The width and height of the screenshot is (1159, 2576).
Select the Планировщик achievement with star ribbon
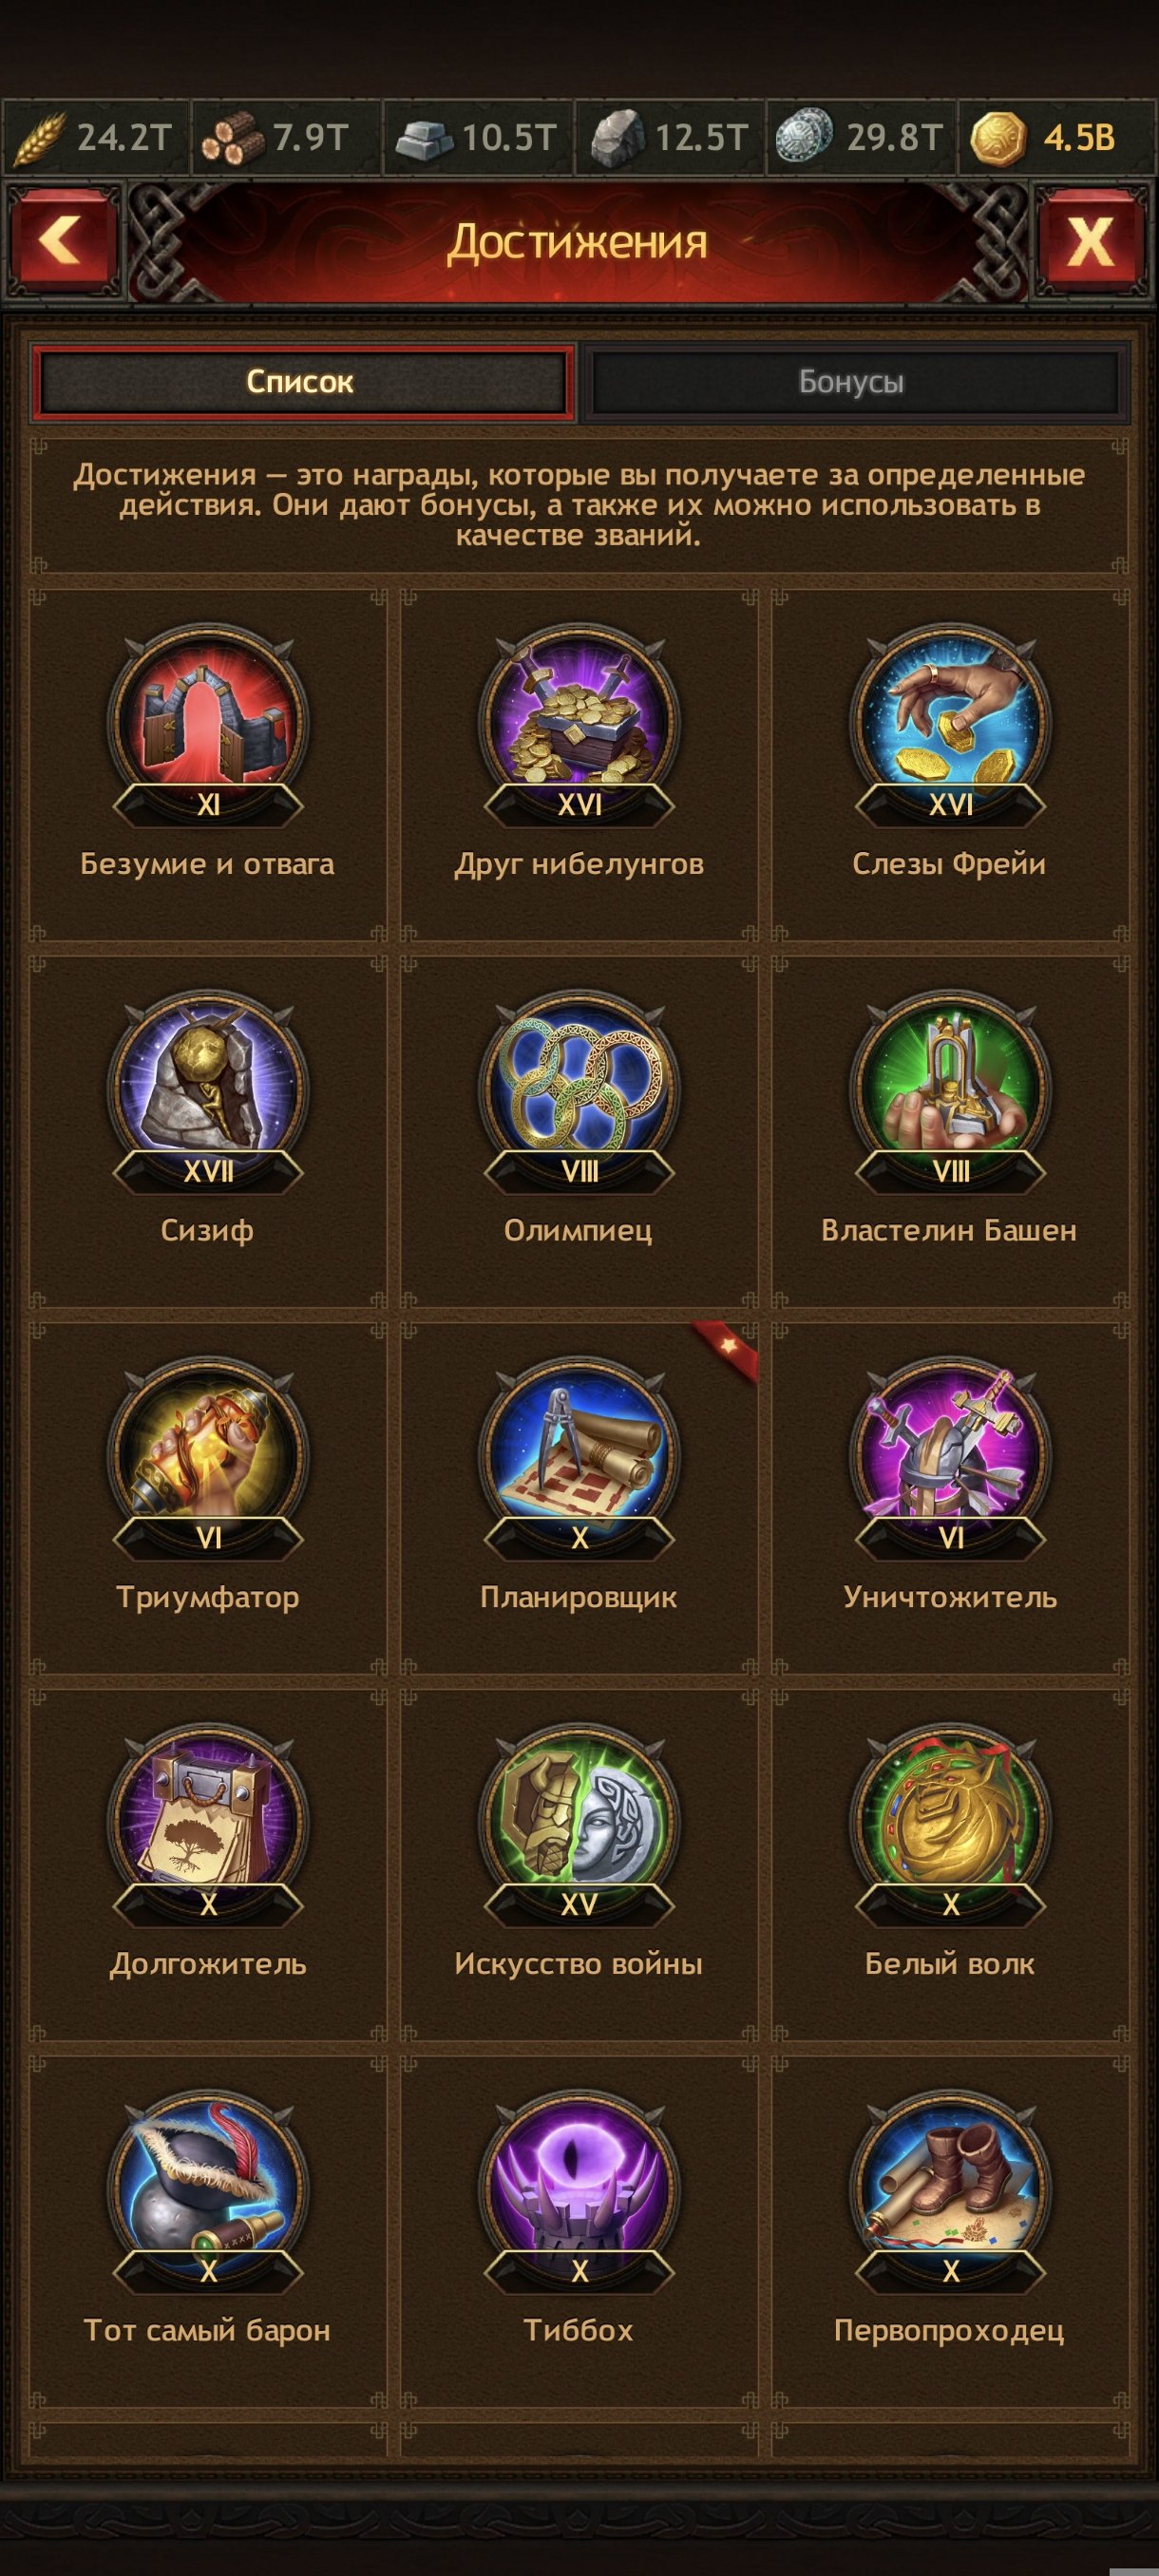[x=579, y=1499]
